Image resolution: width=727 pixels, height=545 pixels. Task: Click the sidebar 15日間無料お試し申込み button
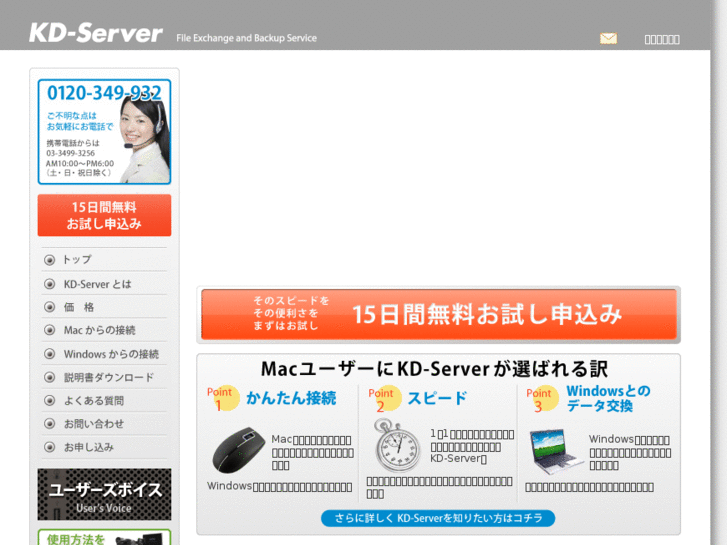(104, 215)
